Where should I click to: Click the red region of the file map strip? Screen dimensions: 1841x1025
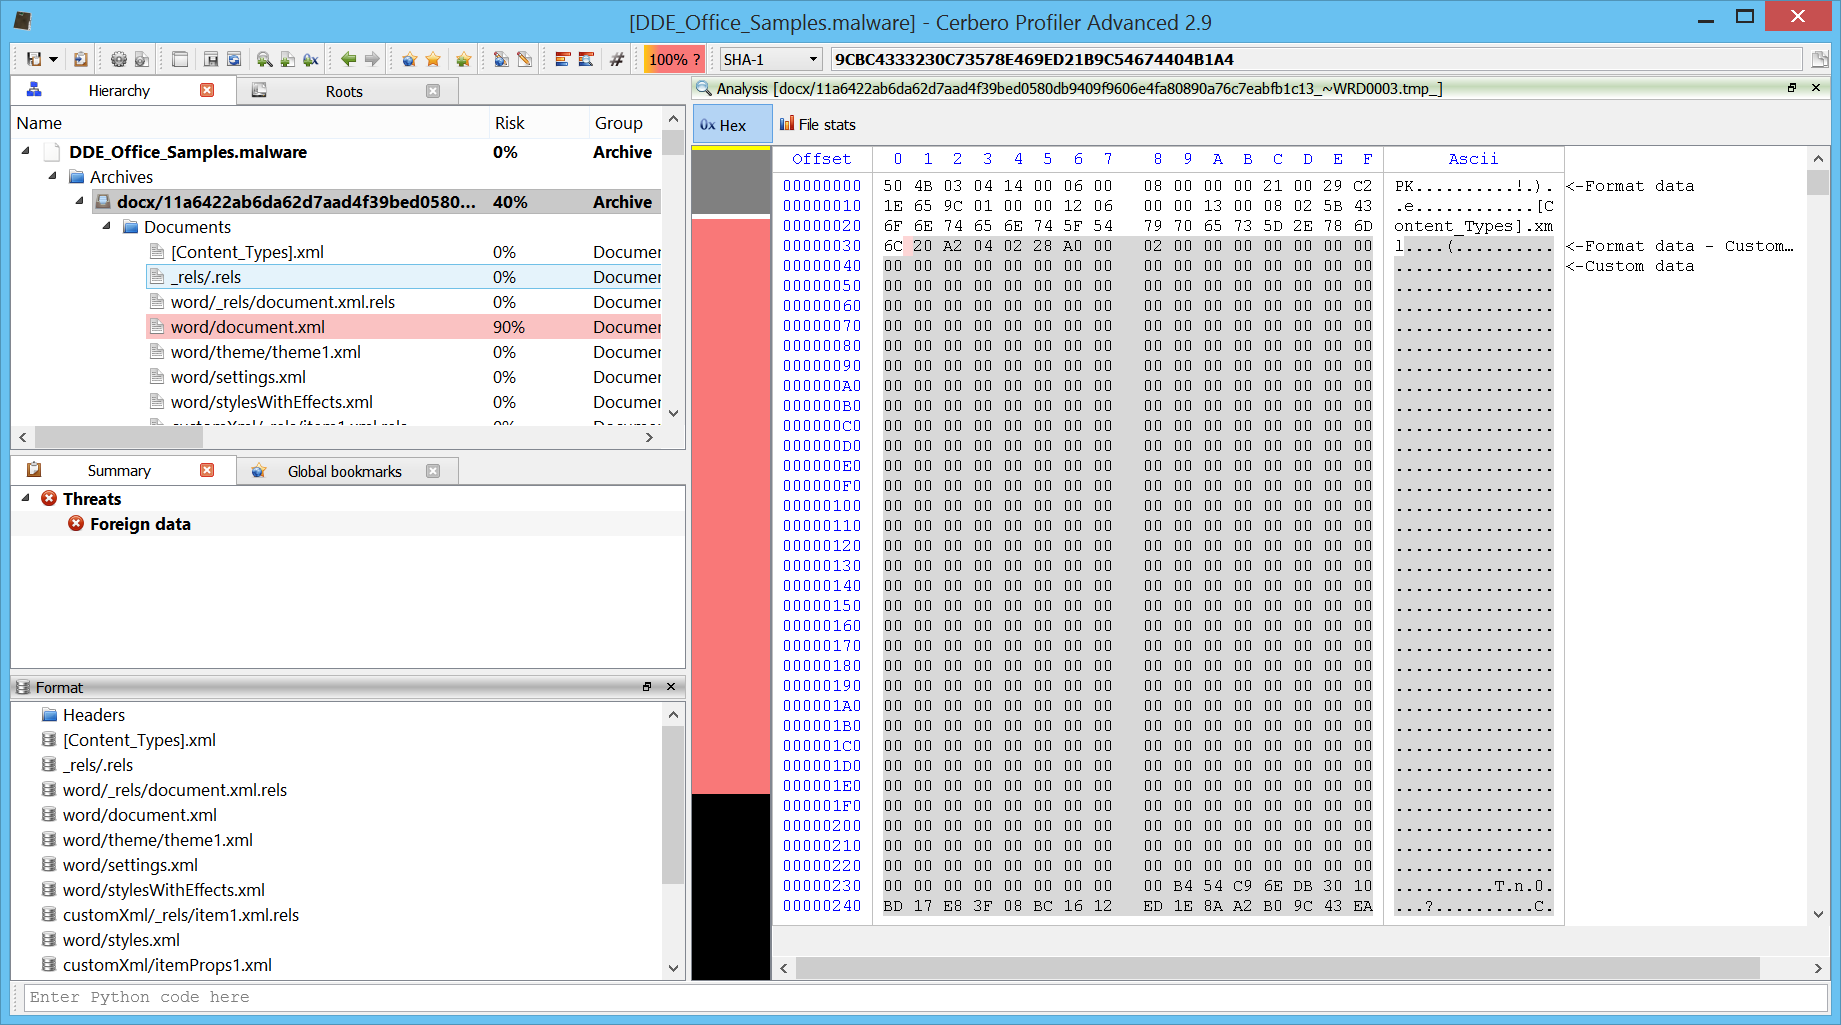pyautogui.click(x=731, y=506)
